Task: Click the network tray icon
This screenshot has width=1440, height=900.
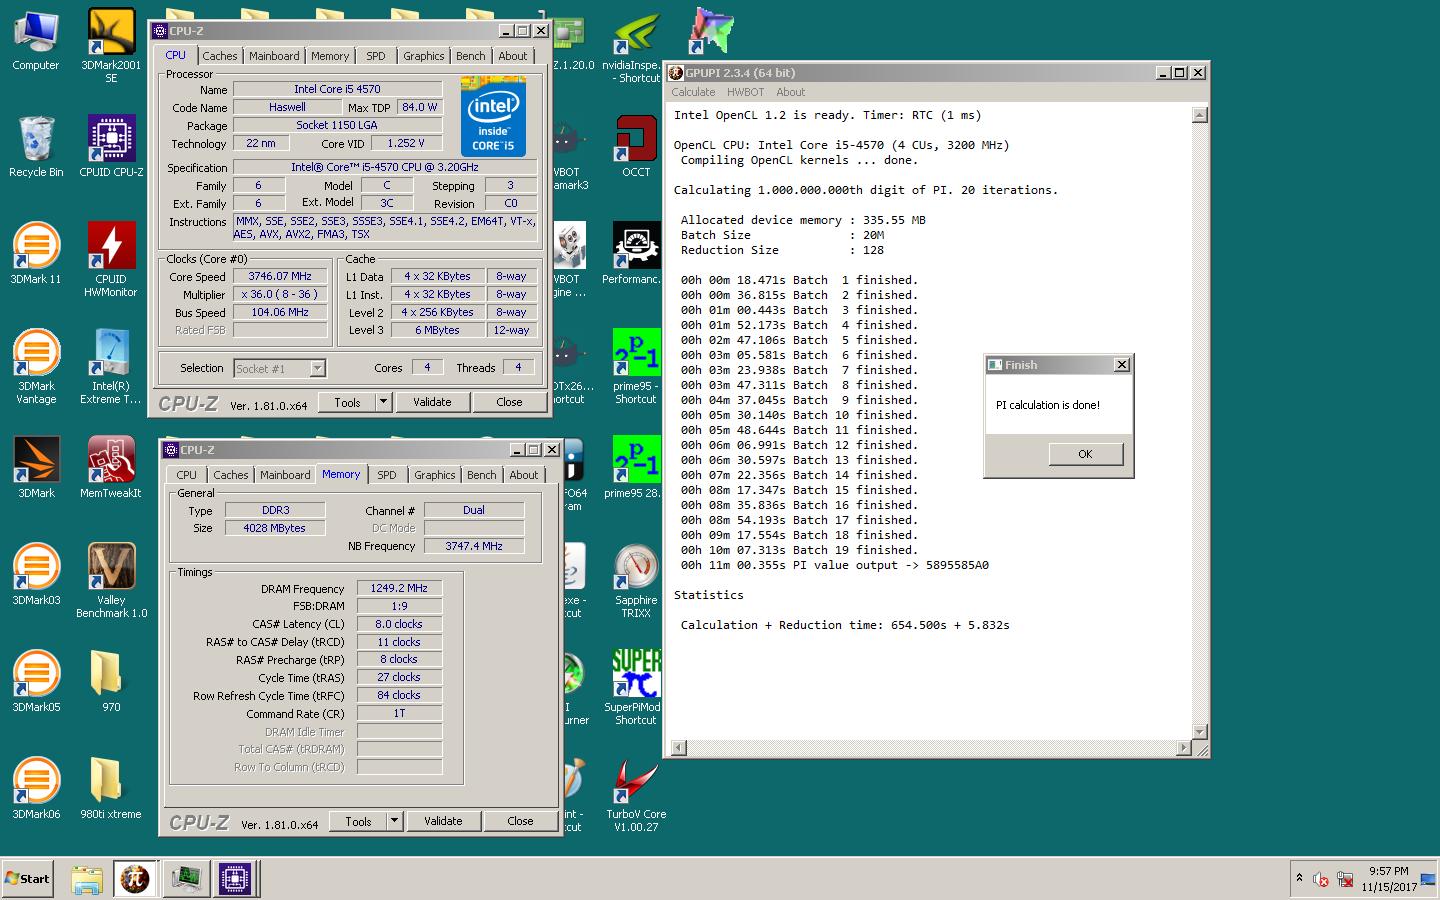Action: tap(1346, 880)
